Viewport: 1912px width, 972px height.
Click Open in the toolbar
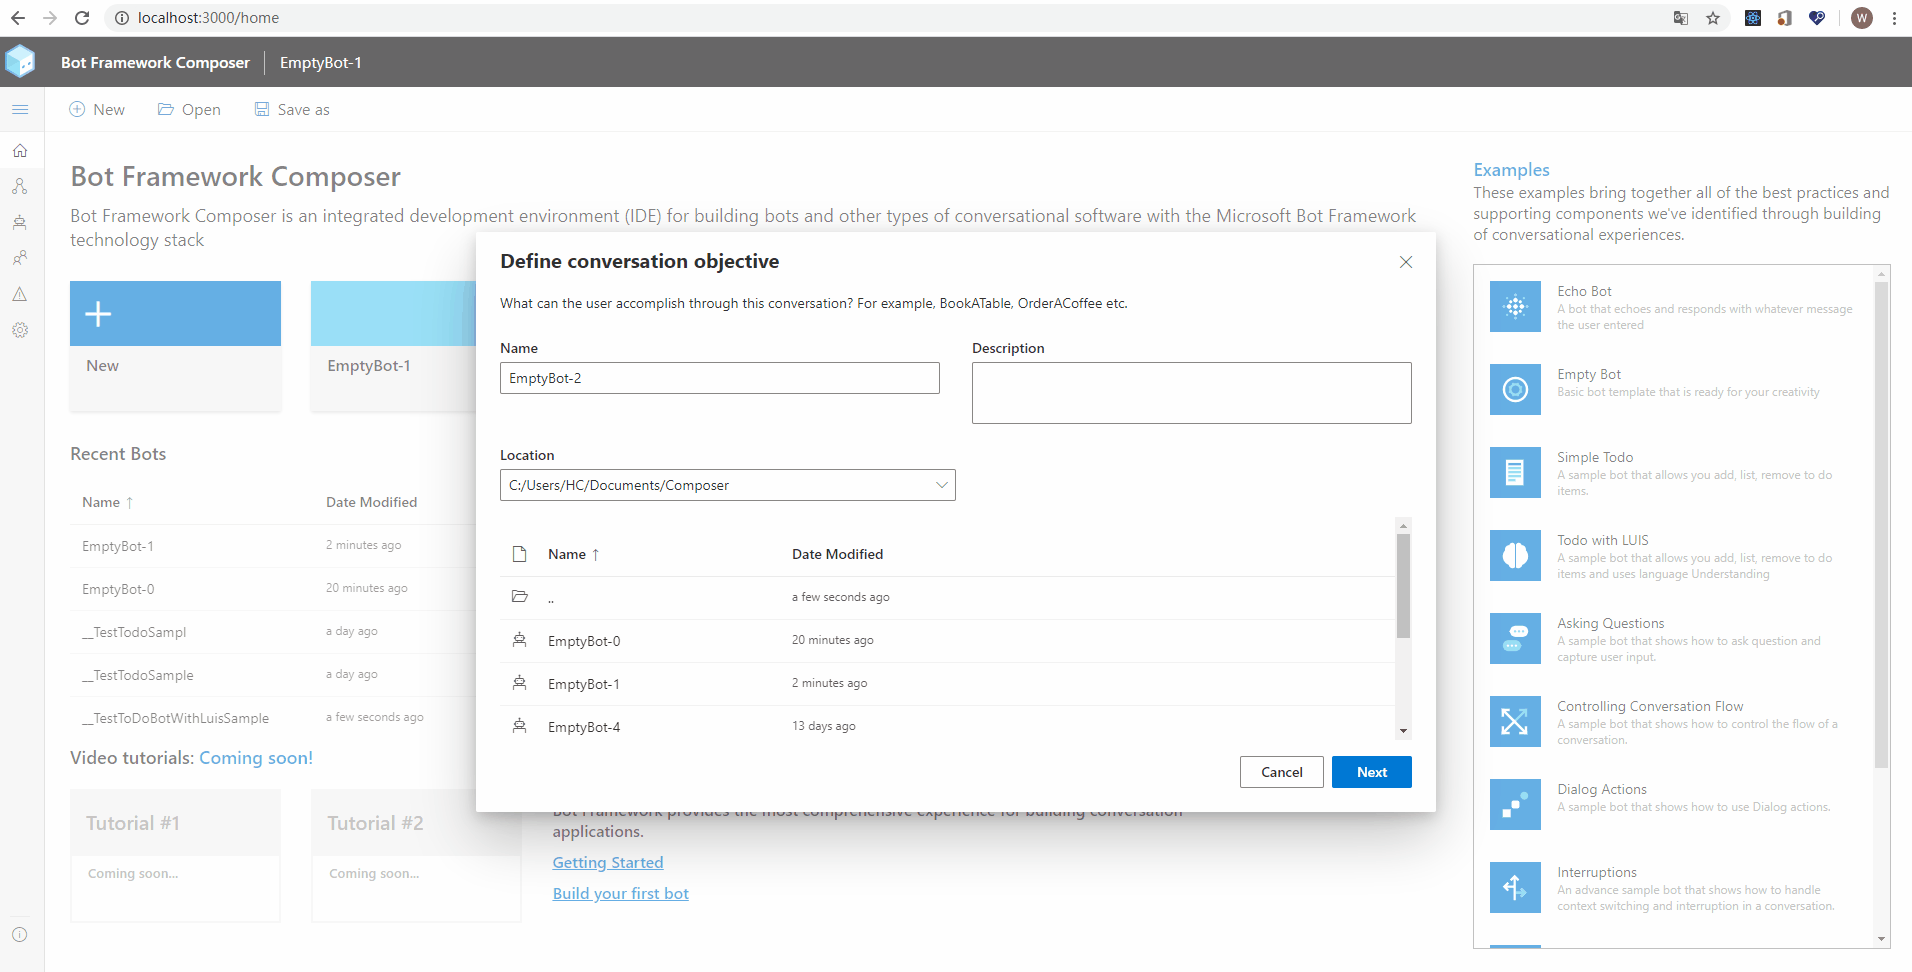click(x=189, y=110)
